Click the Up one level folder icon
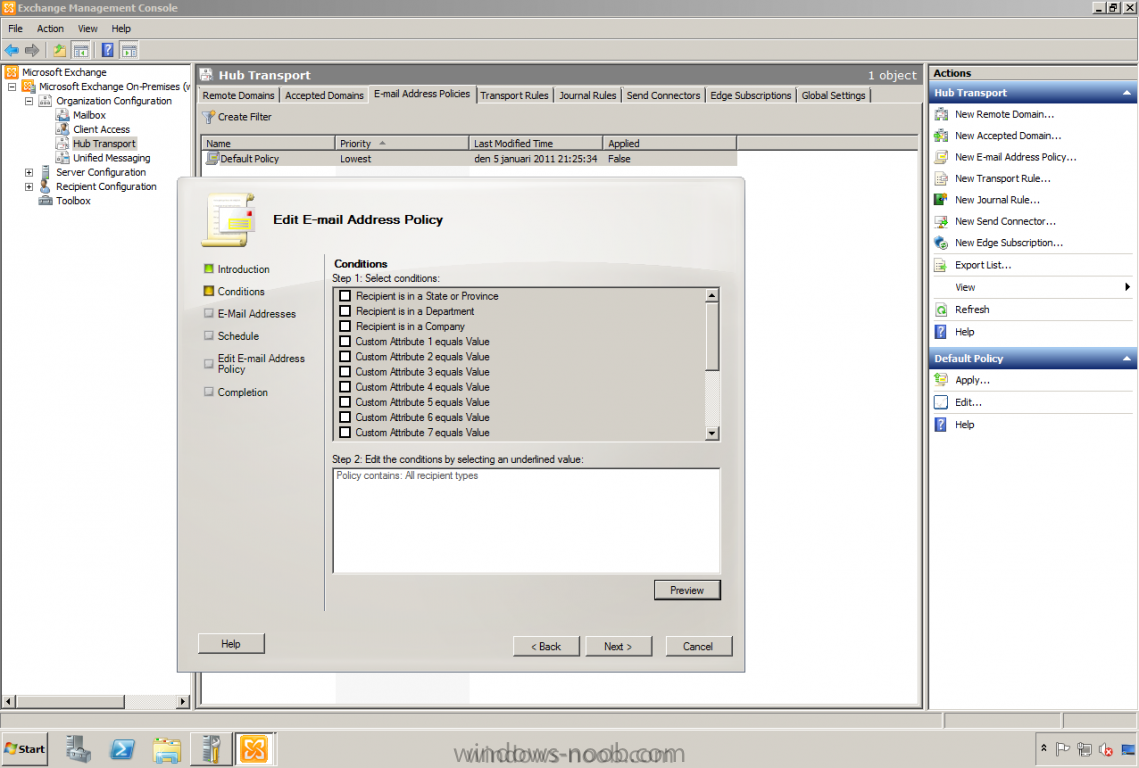This screenshot has width=1139, height=768. (x=60, y=50)
